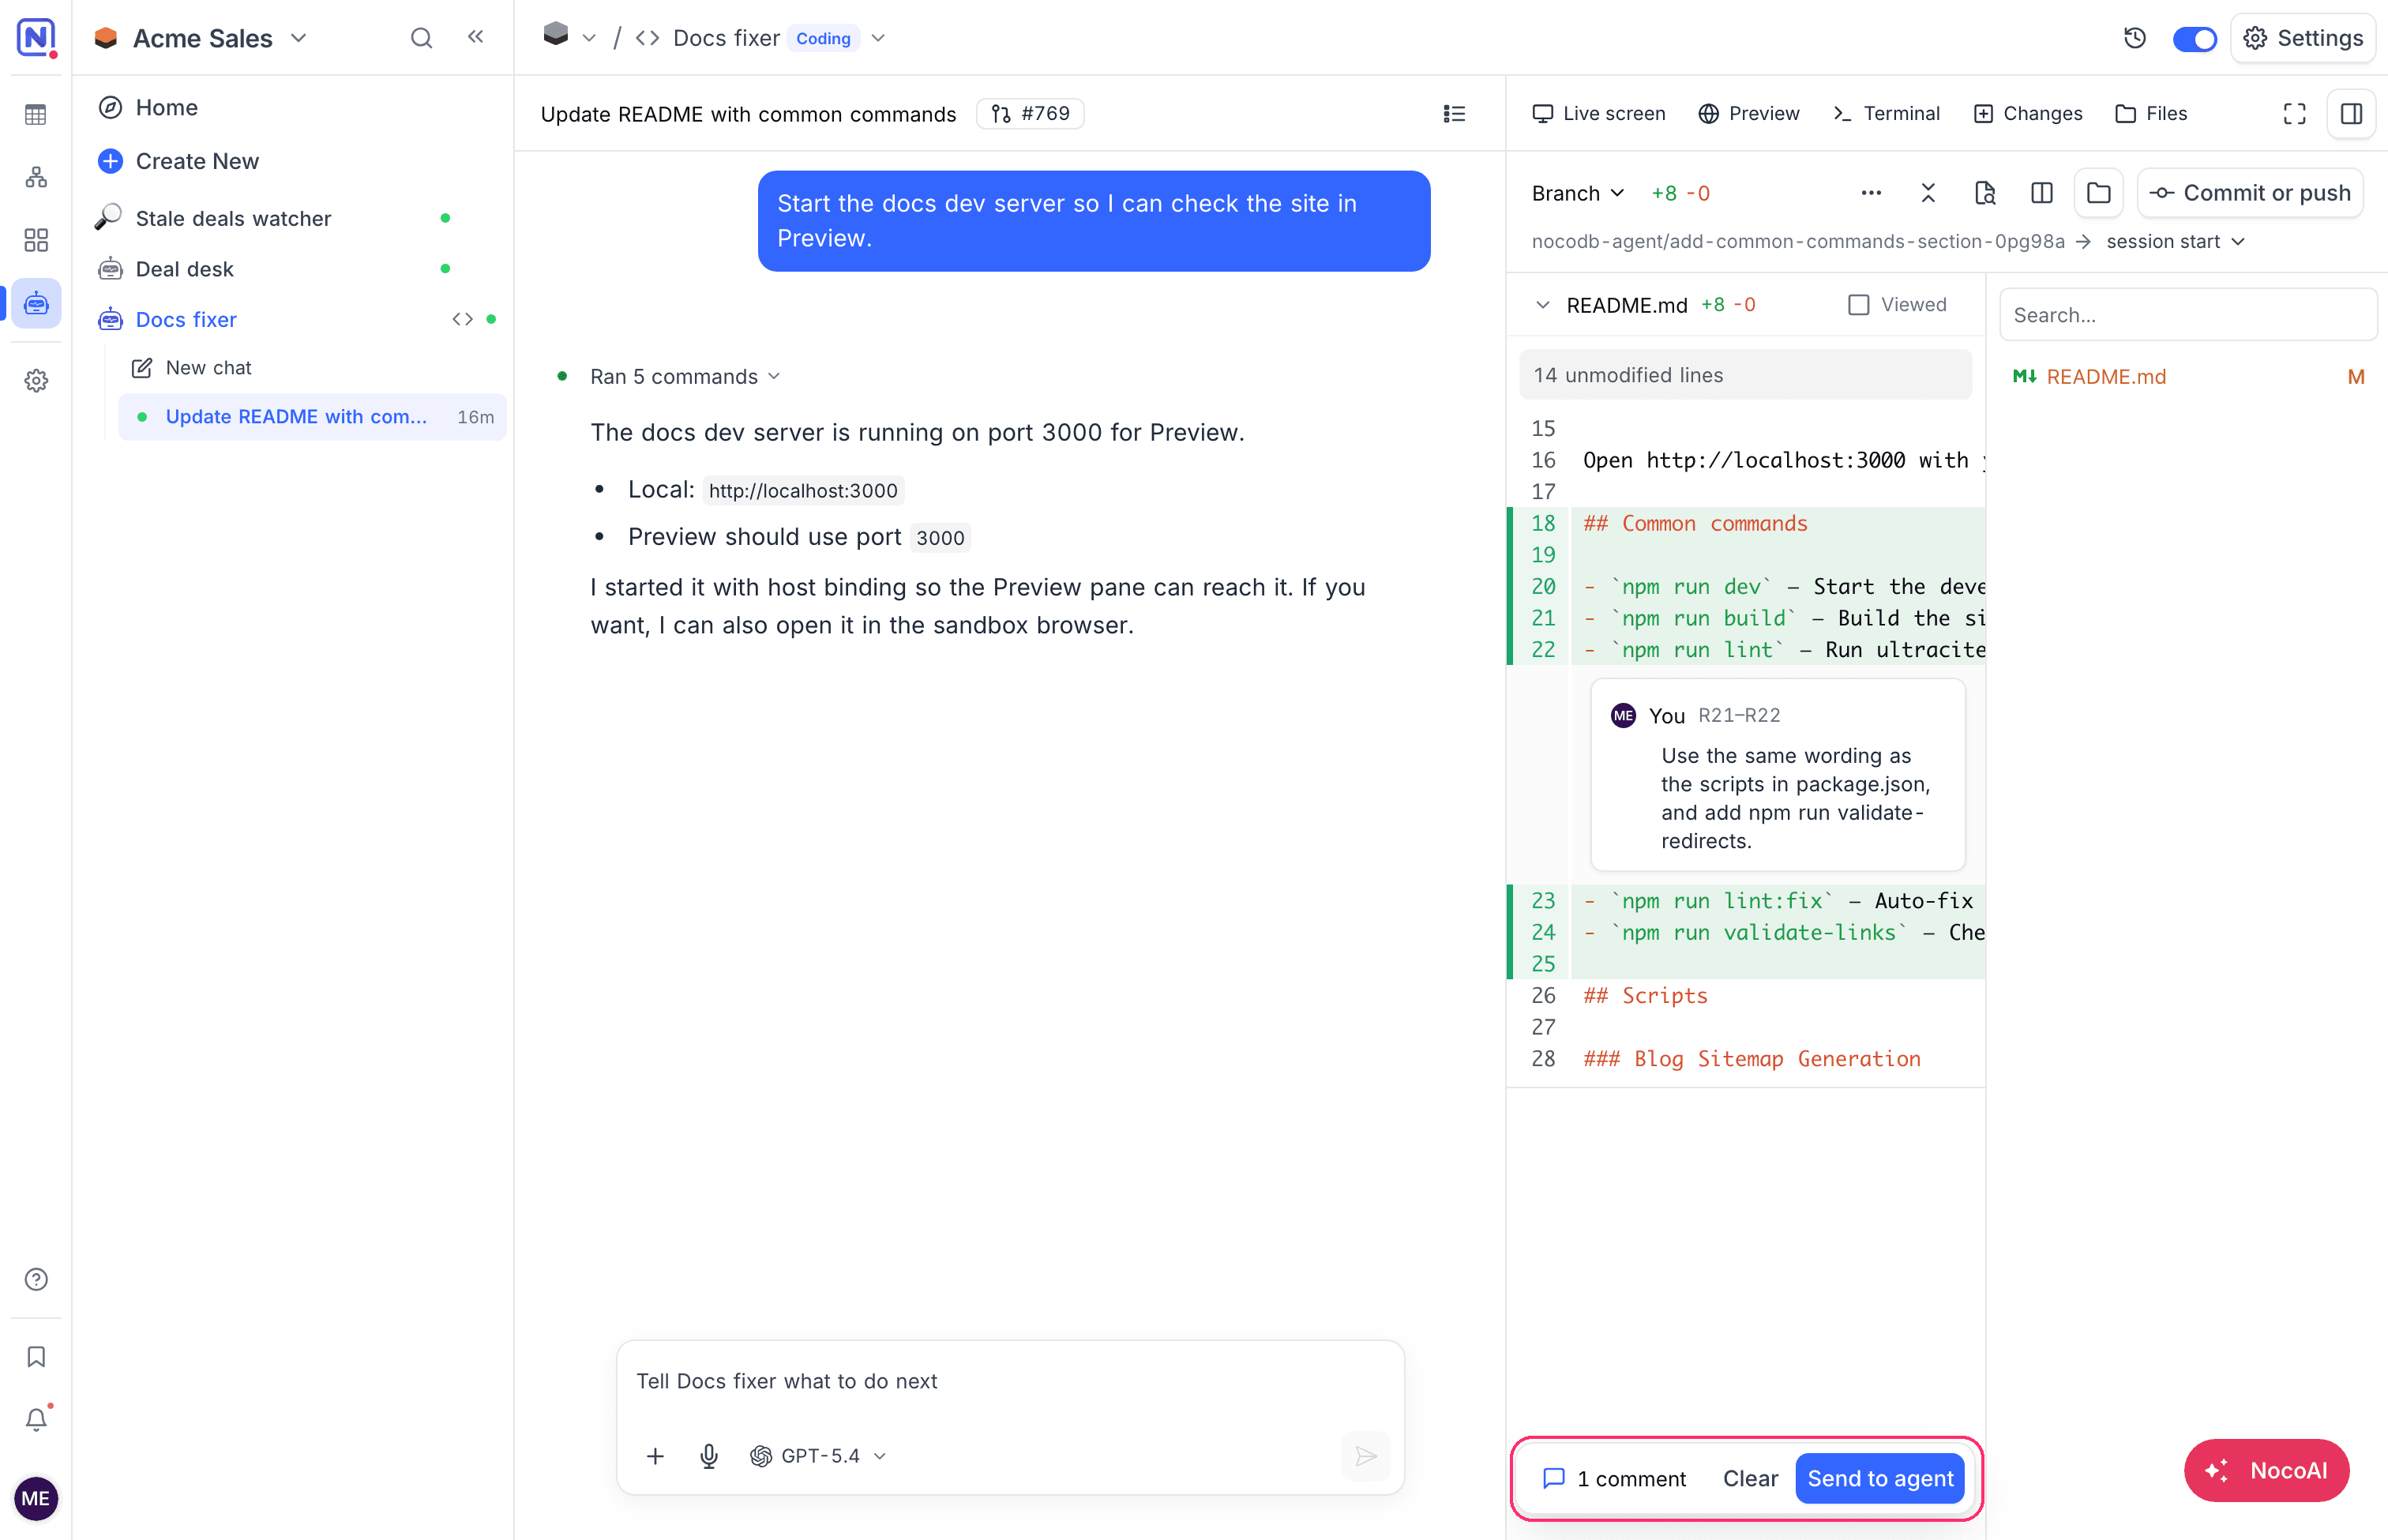This screenshot has height=1540, width=2388.
Task: Switch to the Terminal tab
Action: tap(1886, 114)
